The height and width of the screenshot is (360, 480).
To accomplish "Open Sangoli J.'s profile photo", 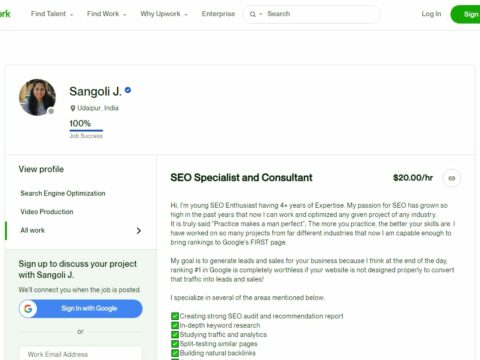I will click(x=37, y=97).
